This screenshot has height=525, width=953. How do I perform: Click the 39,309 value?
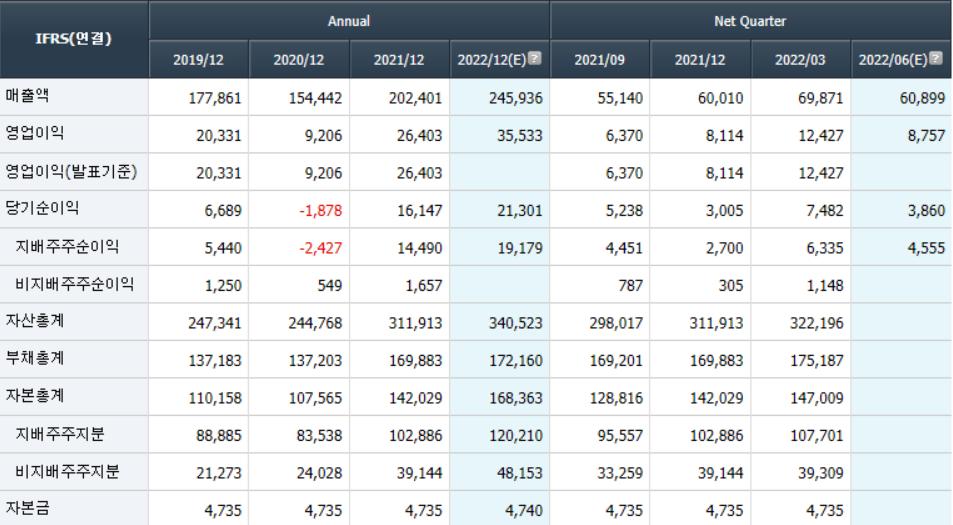(821, 473)
